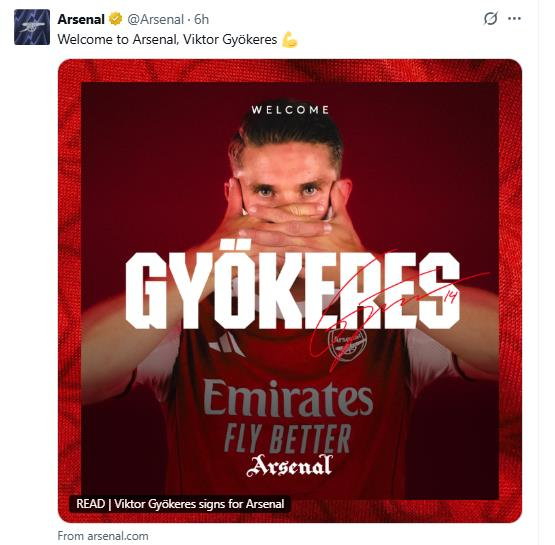Open the 'READ | Viktor Gyökeres signs for Arsenal' caption

(x=180, y=504)
